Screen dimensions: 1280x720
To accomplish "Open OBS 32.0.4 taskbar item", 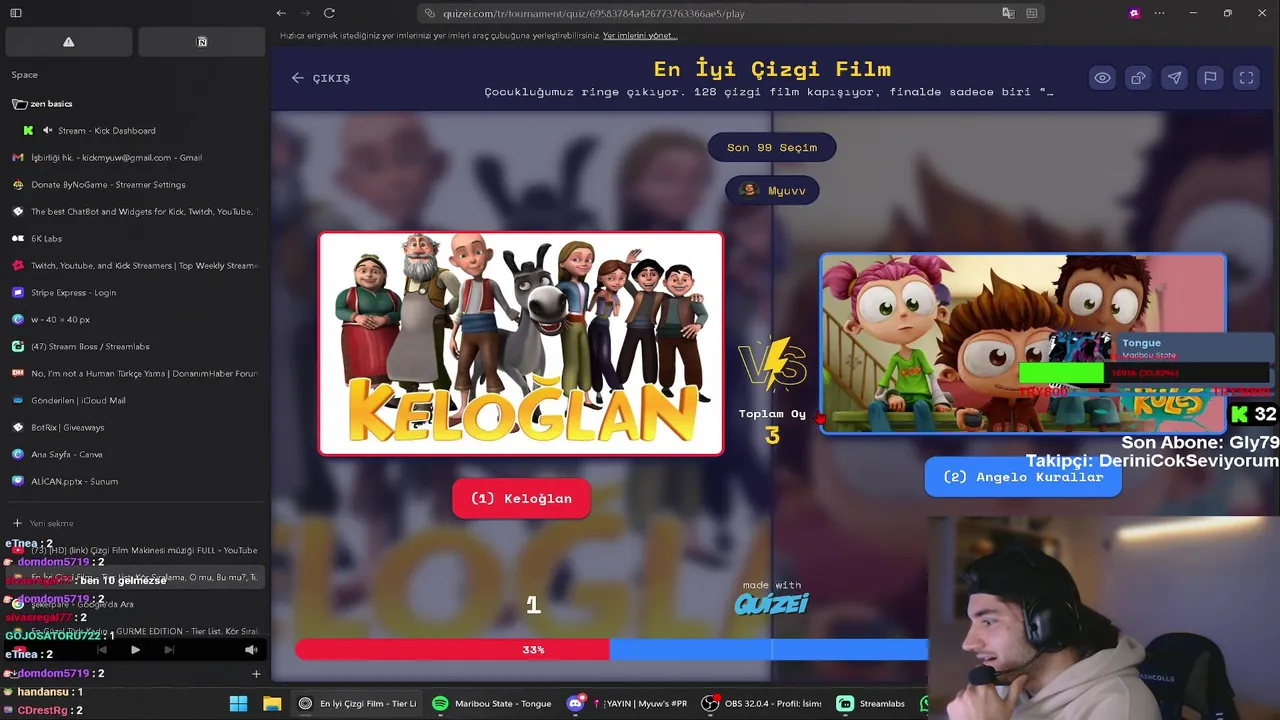I will (761, 704).
